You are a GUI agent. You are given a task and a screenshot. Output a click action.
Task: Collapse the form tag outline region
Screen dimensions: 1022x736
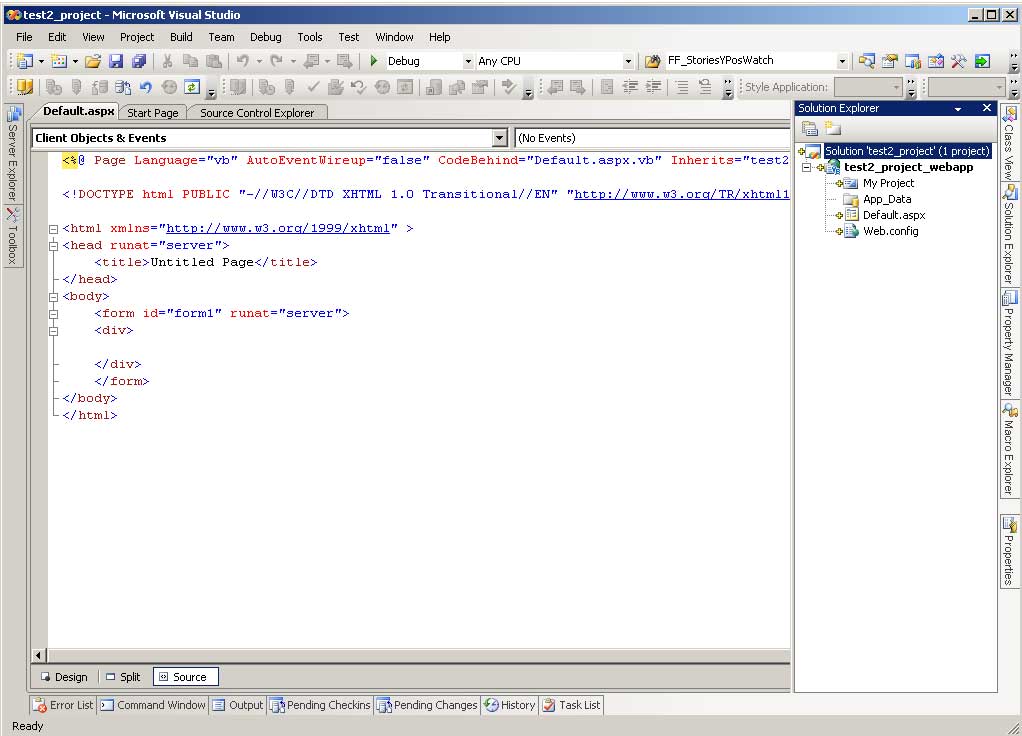tap(53, 314)
